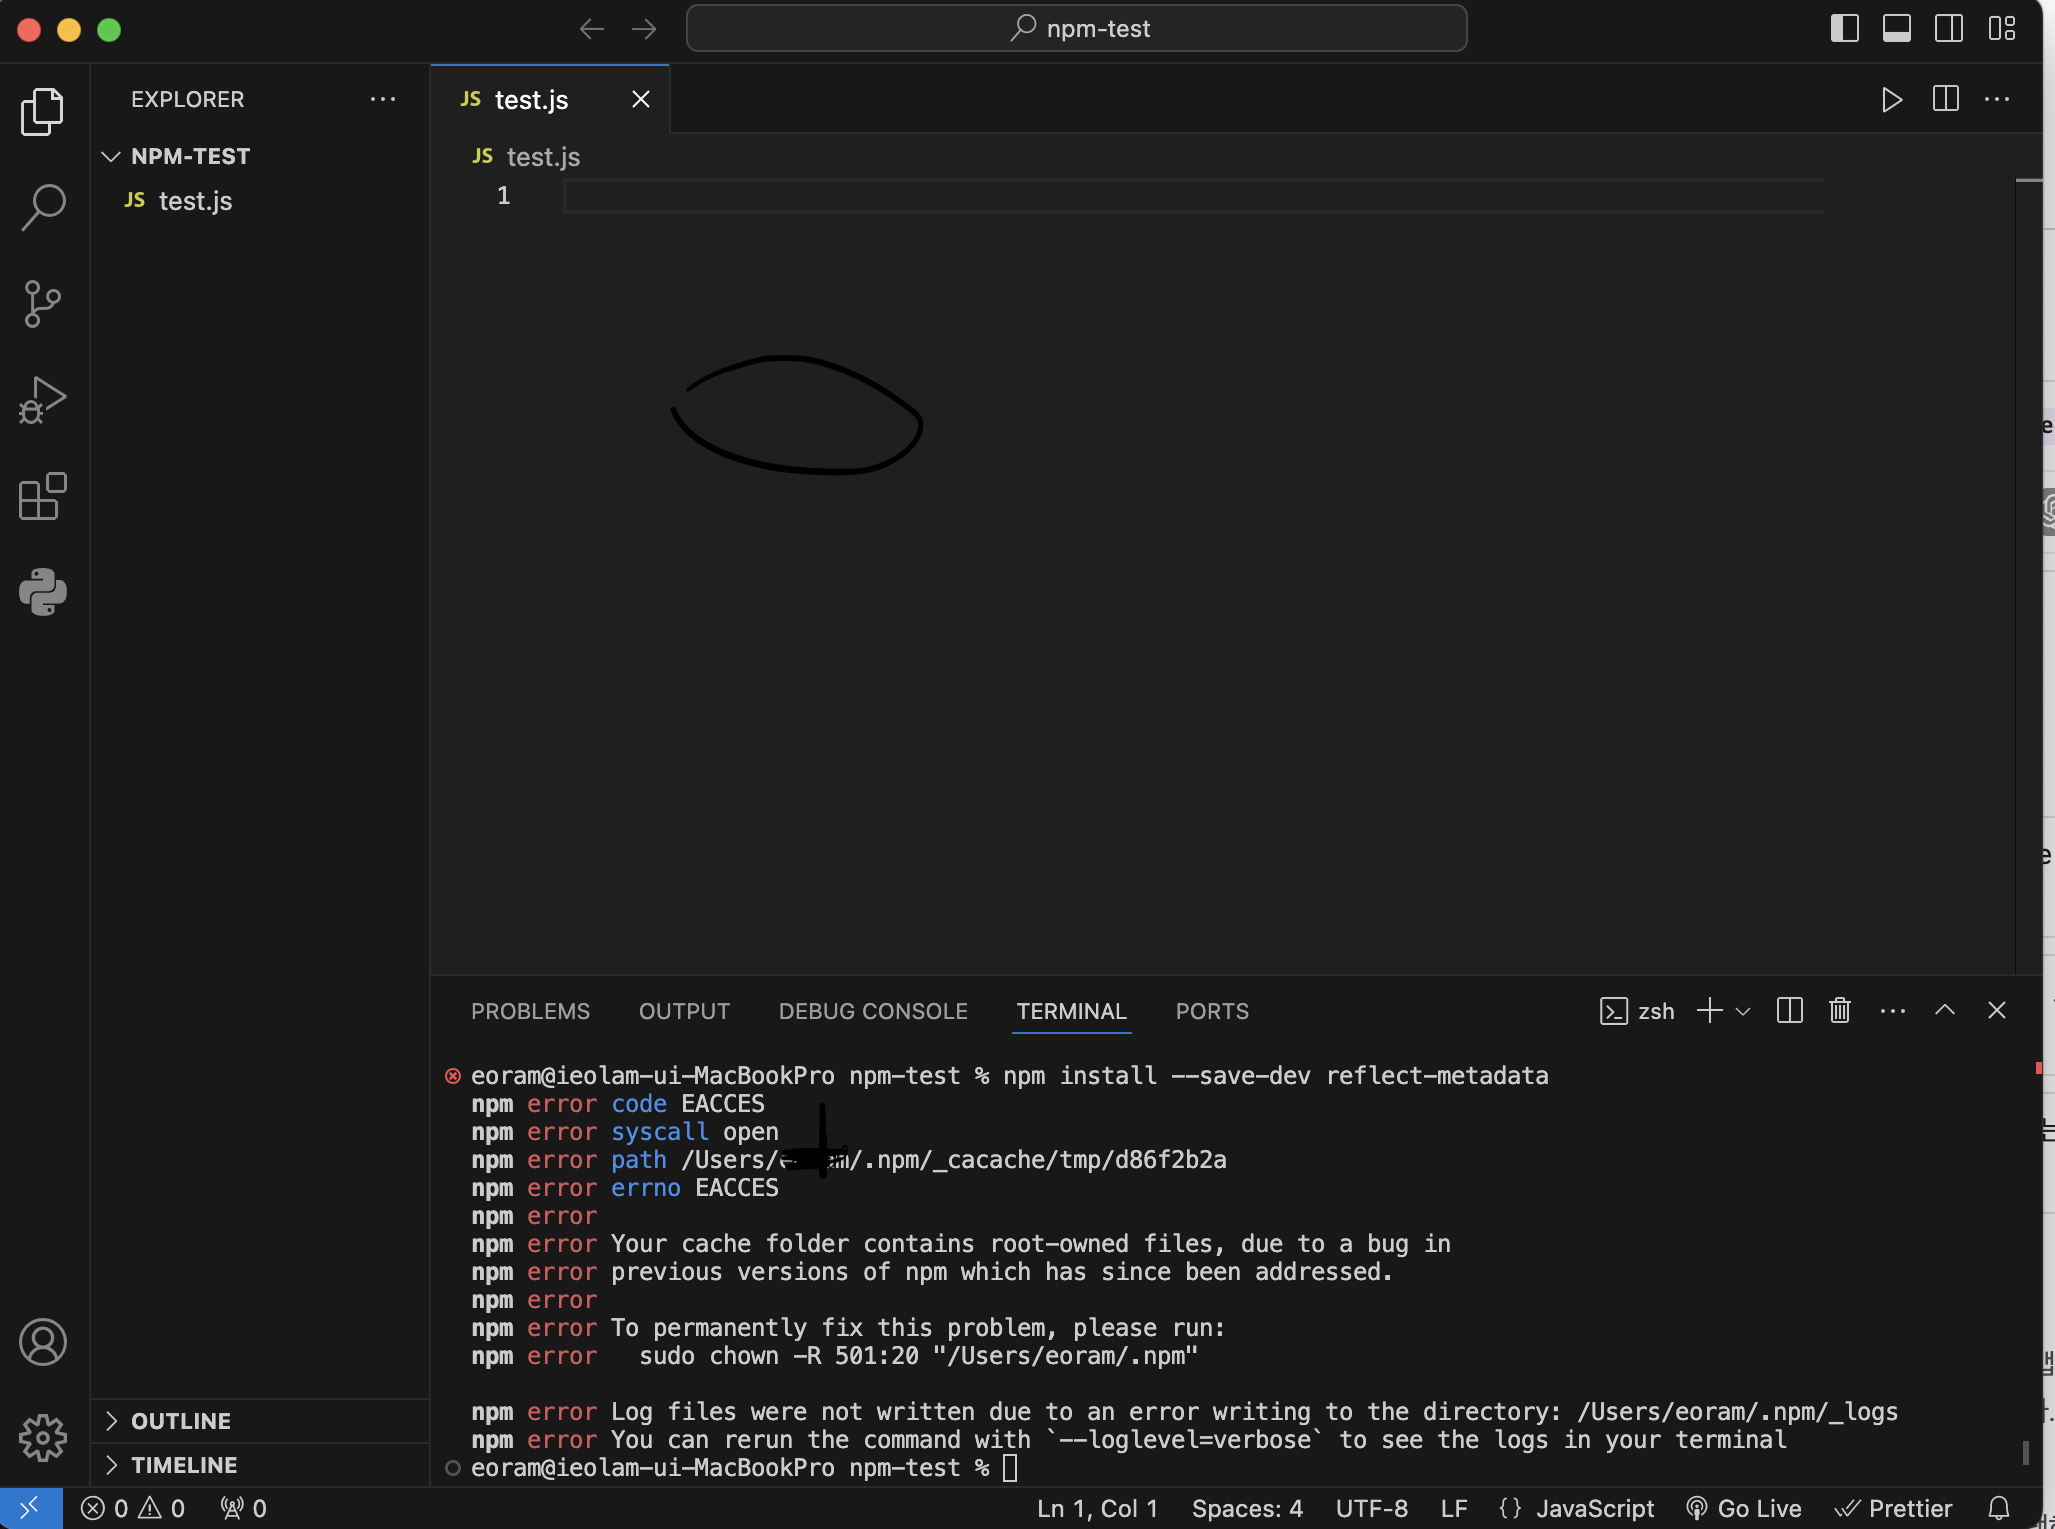Collapse the NPM-TEST folder section
2055x1529 pixels.
(260, 156)
